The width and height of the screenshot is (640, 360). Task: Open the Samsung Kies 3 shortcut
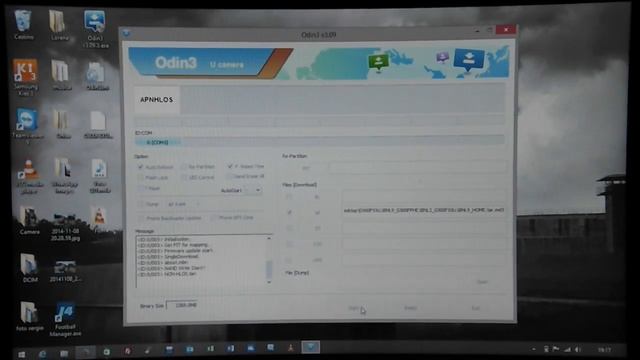pos(25,77)
